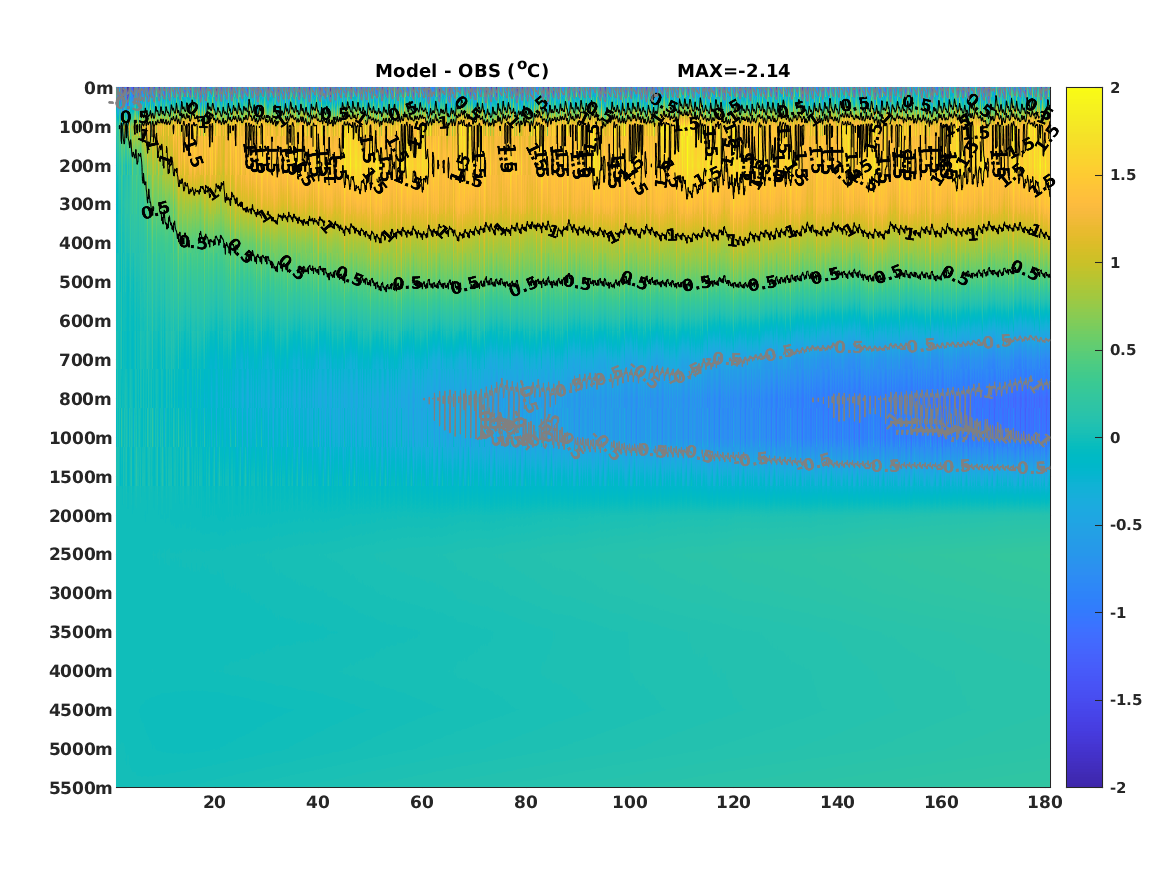Click the colorbar bottom label '-2'
The image size is (1167, 875).
pos(1118,788)
